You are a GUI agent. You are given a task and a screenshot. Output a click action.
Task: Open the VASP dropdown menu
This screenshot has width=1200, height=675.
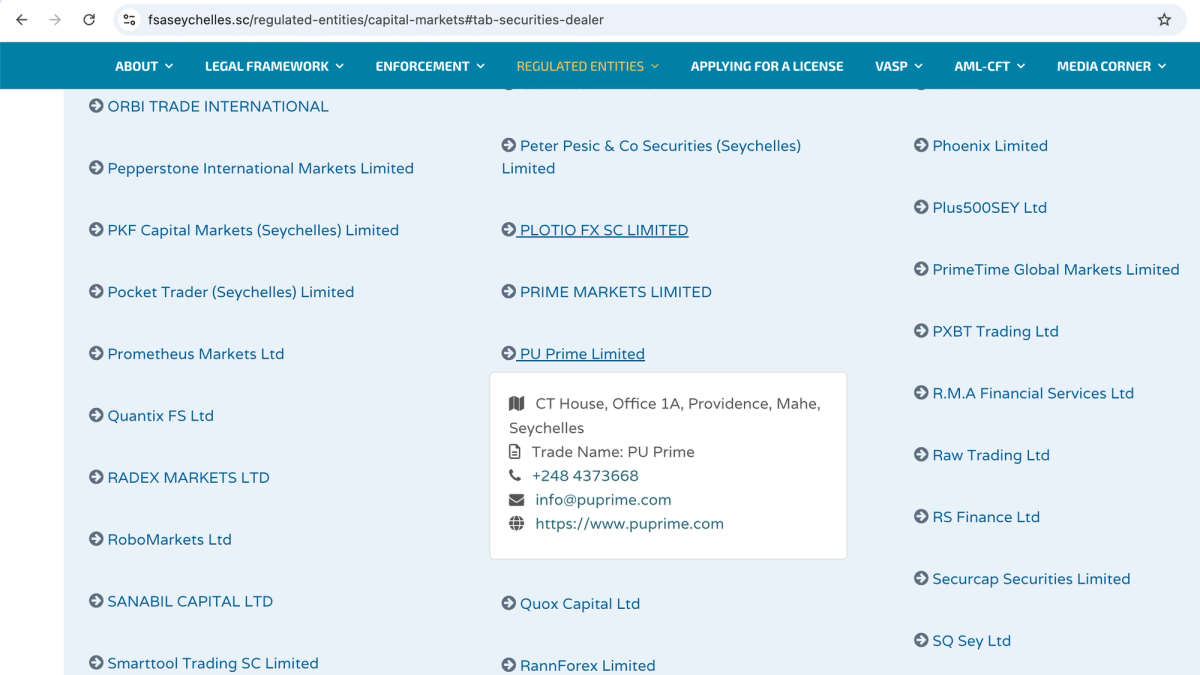[x=899, y=66]
